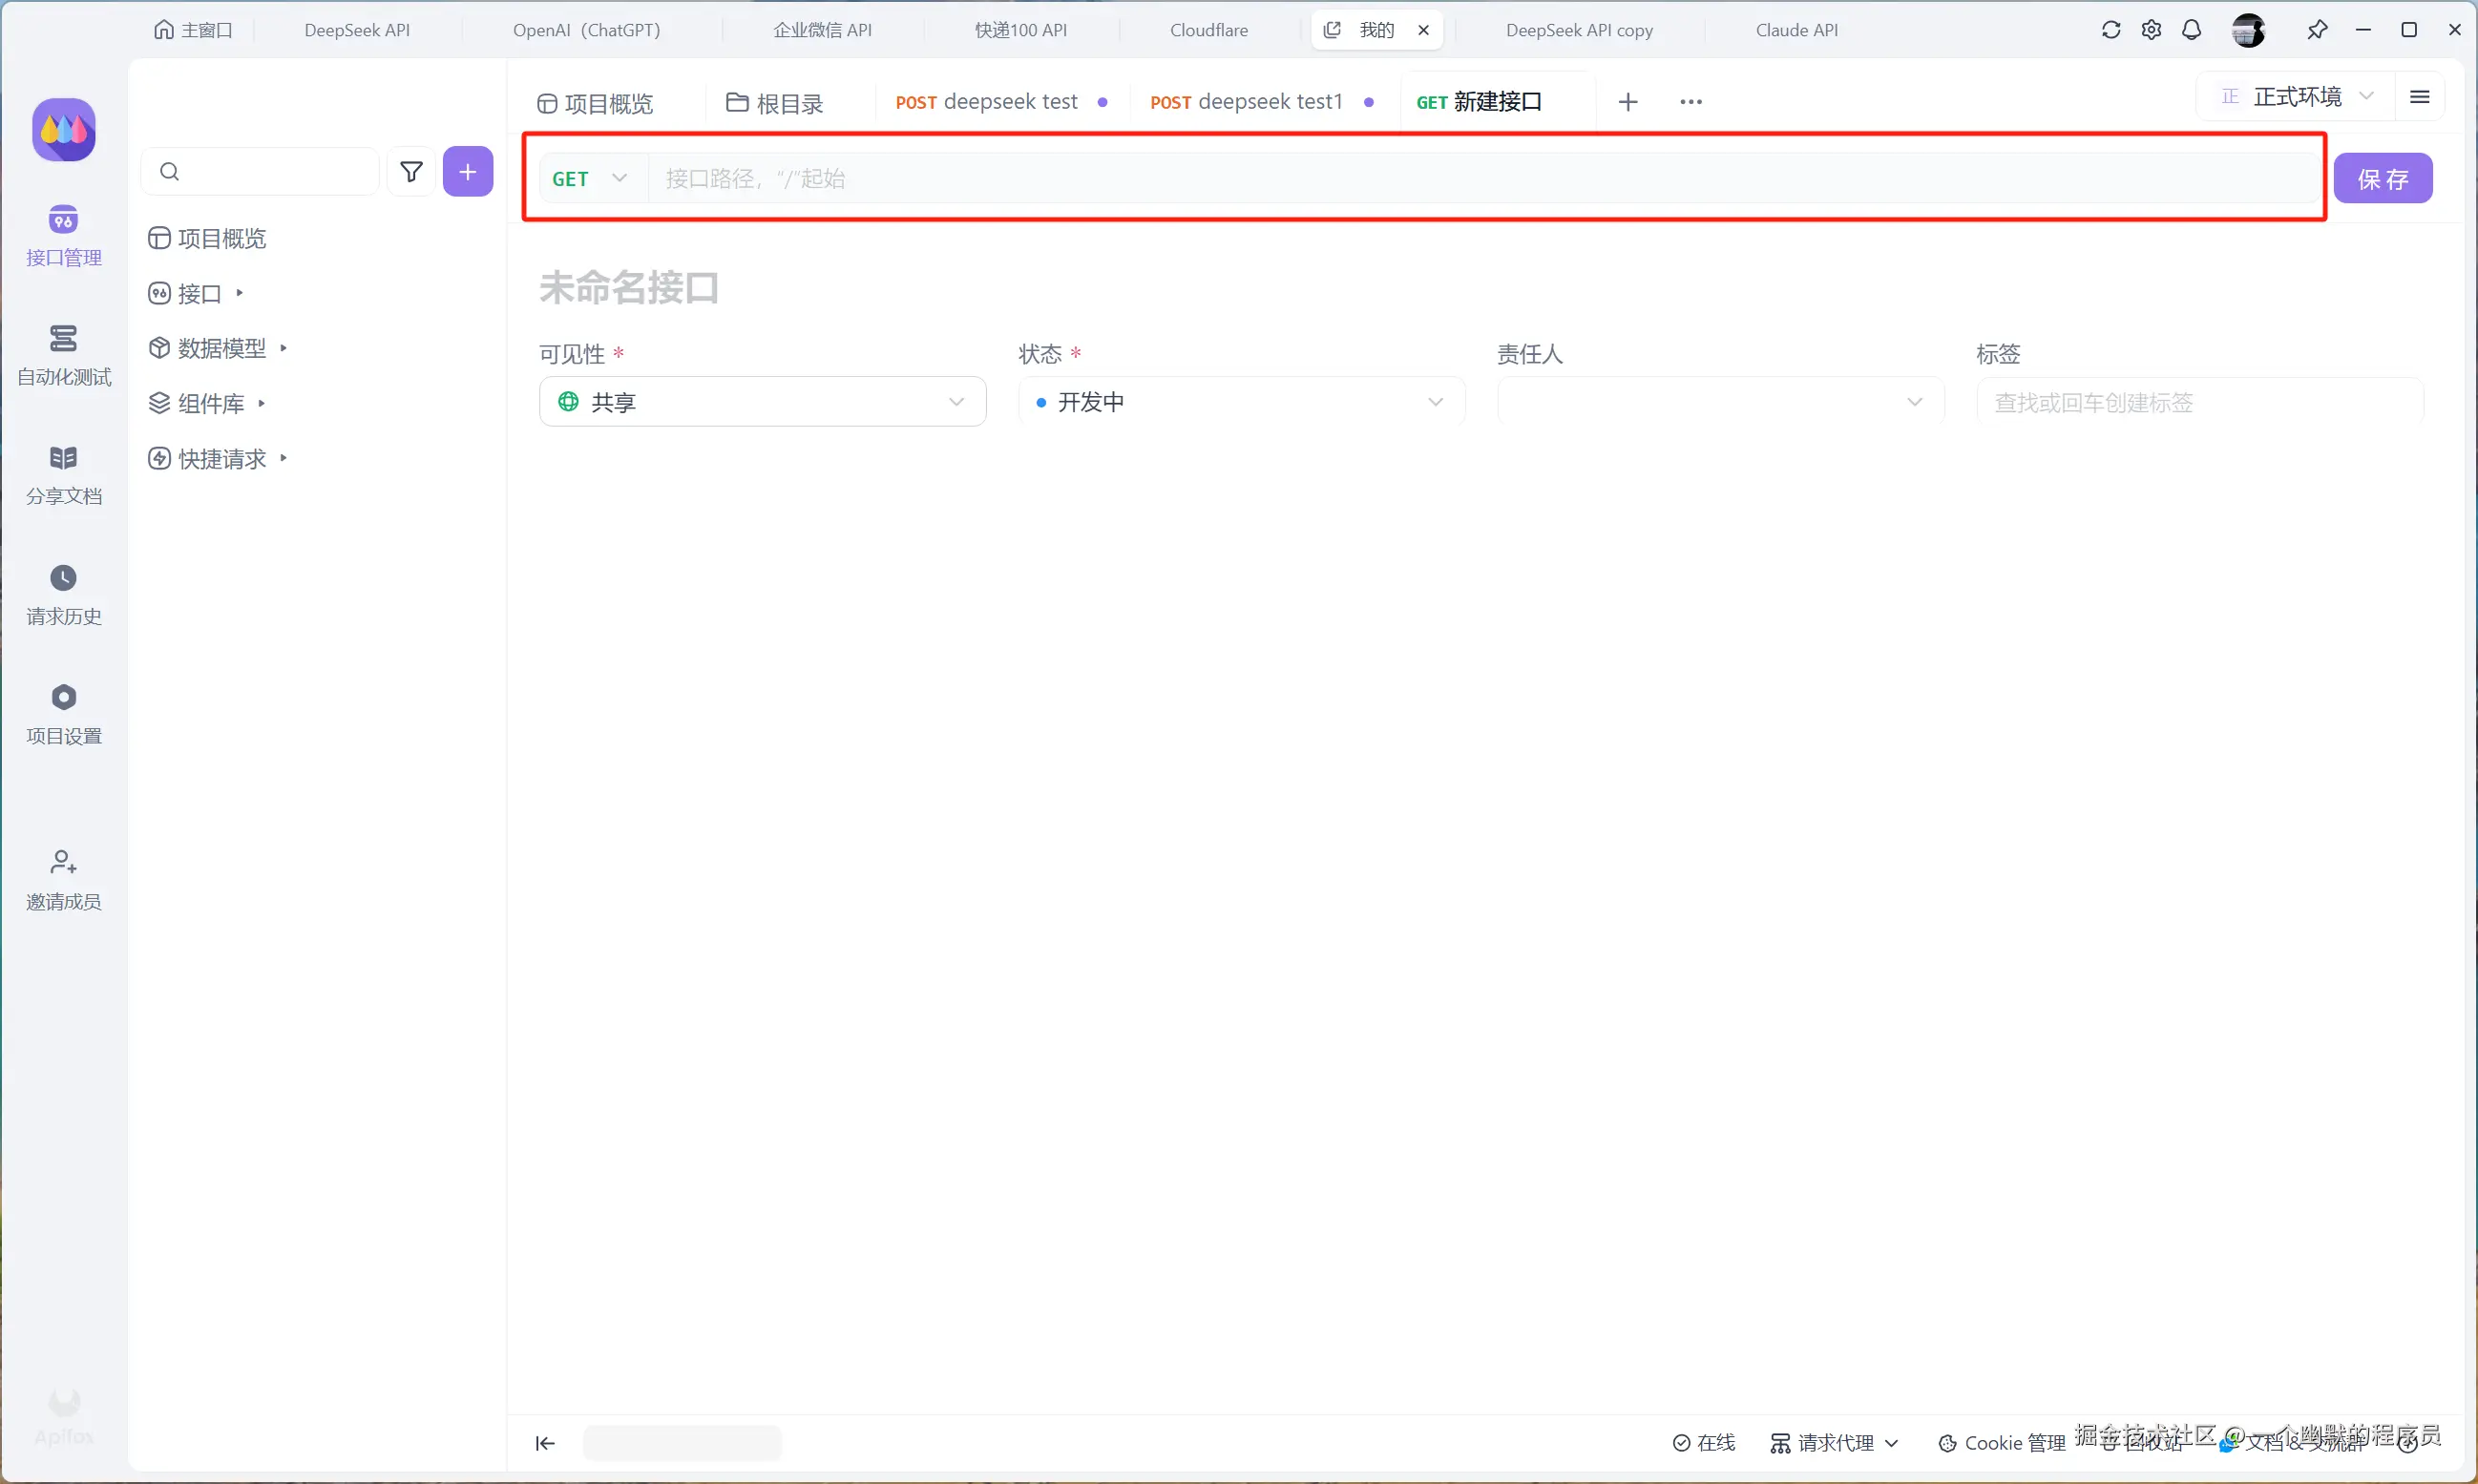Expand the 接口 tree item

[239, 293]
